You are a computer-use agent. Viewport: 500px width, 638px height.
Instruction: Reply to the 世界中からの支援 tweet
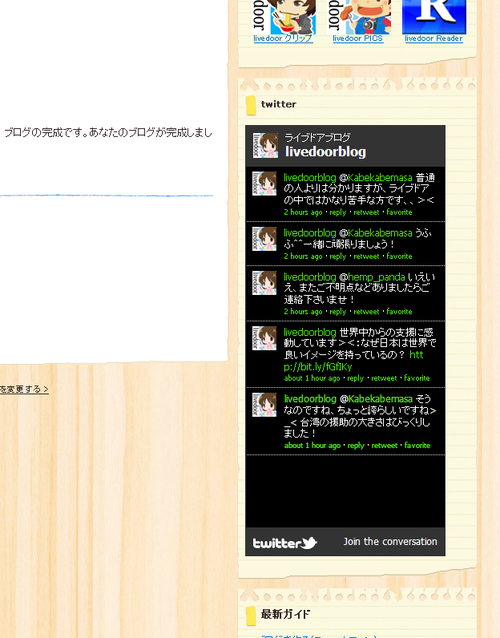click(356, 378)
